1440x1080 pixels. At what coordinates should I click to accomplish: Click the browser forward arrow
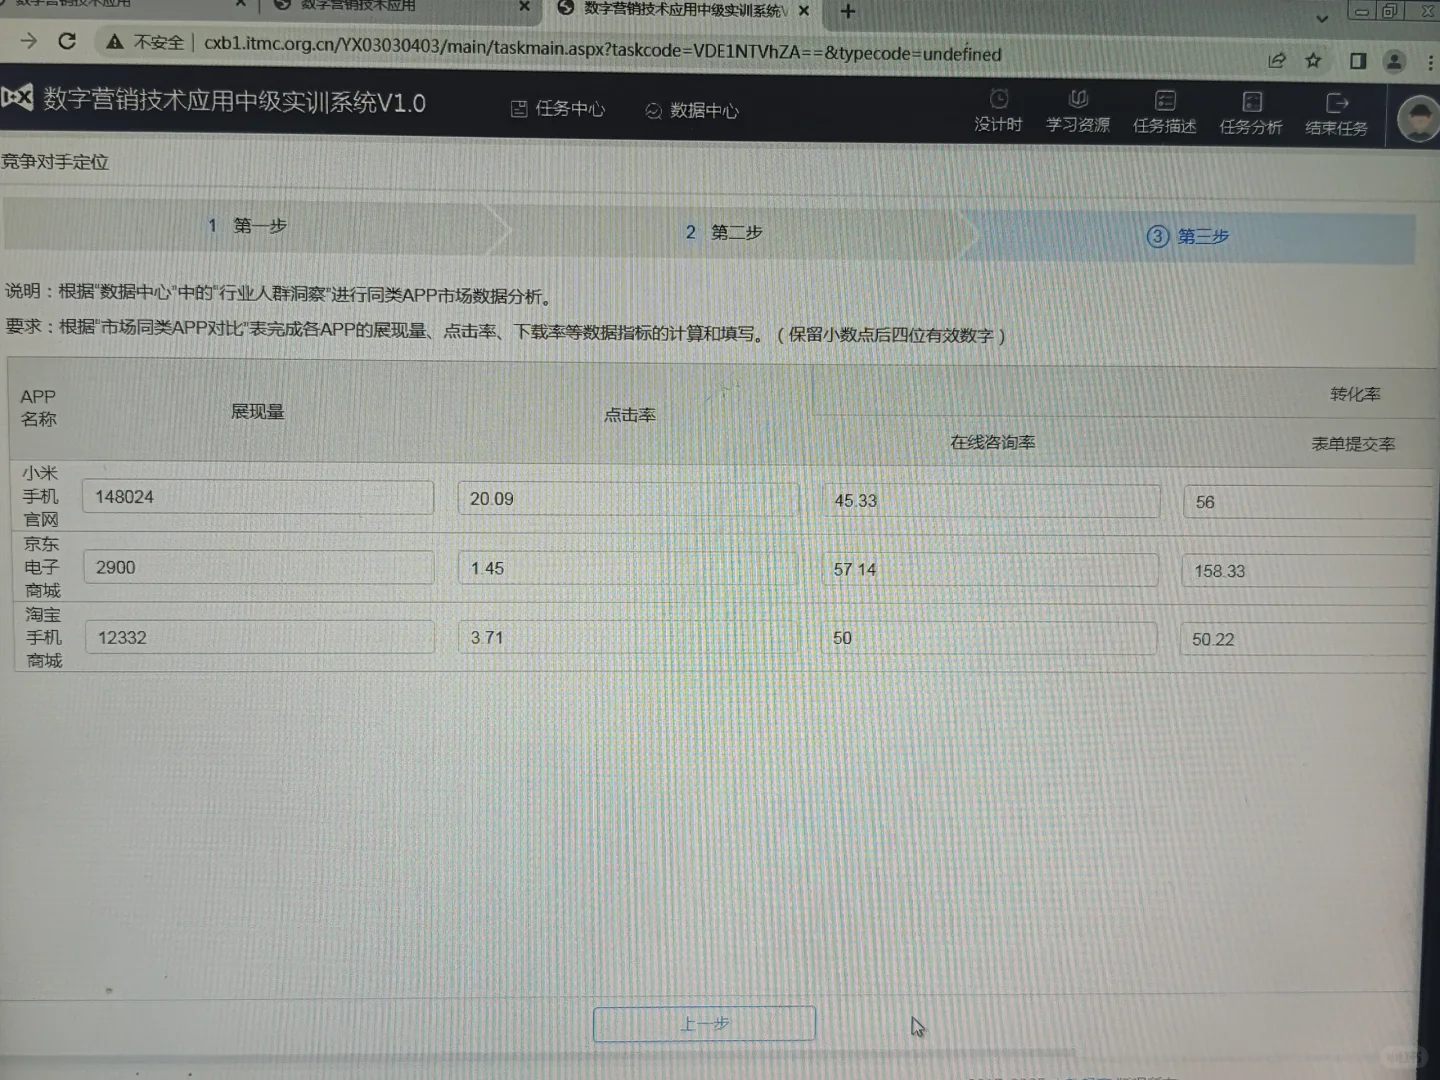[28, 41]
